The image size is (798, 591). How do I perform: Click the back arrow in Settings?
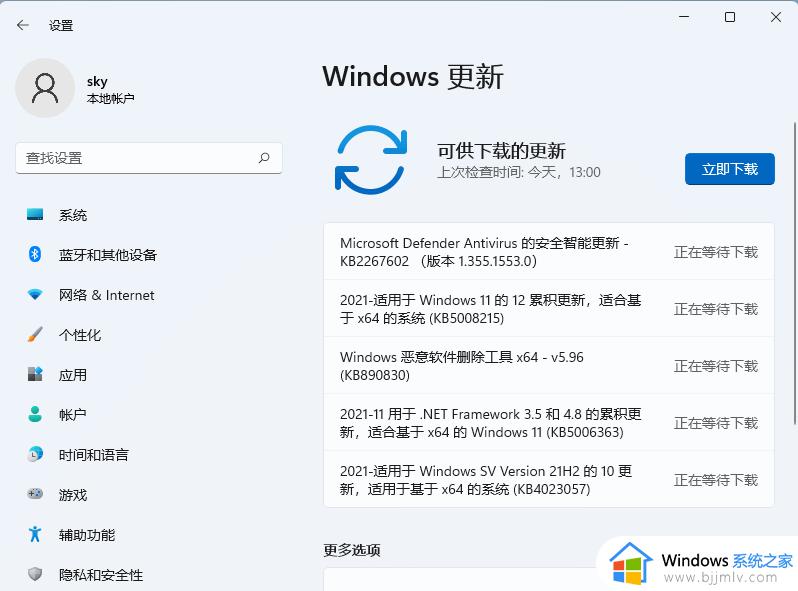(23, 25)
